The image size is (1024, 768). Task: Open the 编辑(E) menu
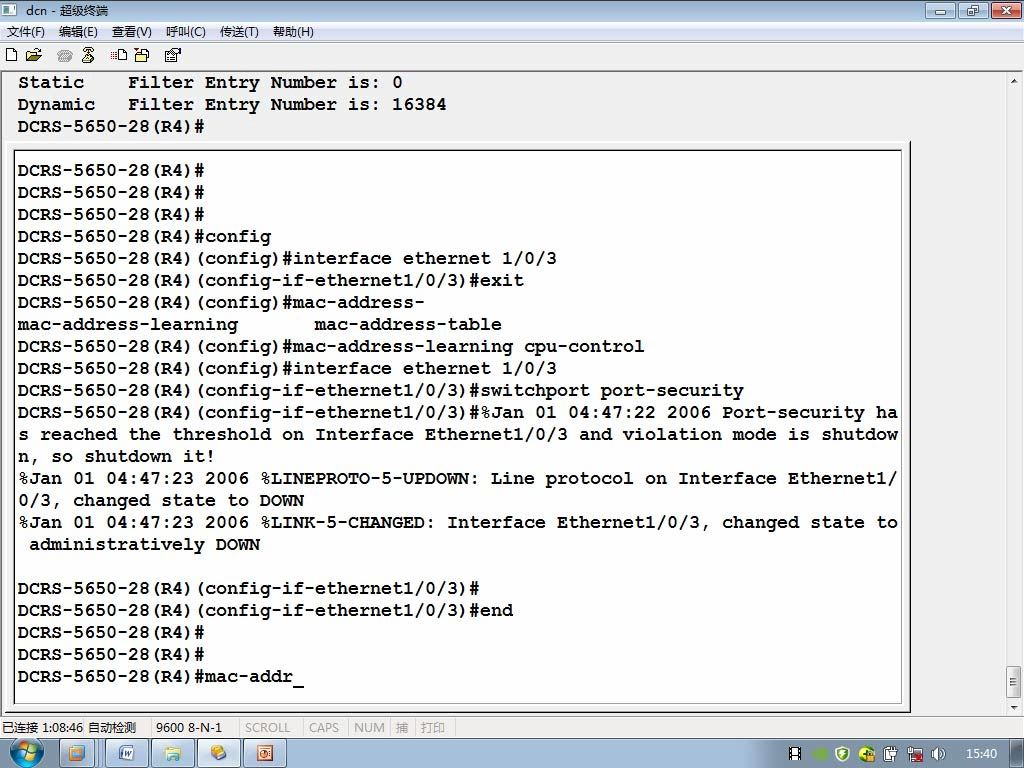[78, 31]
